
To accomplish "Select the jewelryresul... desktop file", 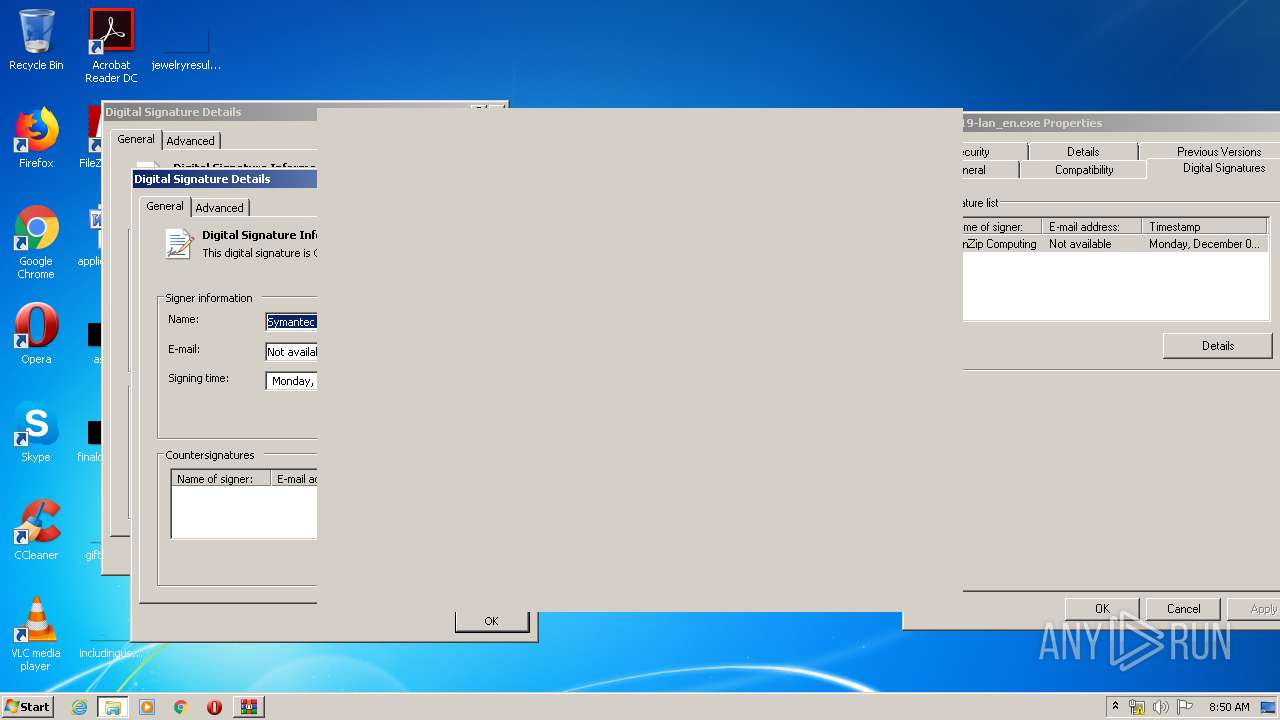I will (x=186, y=46).
